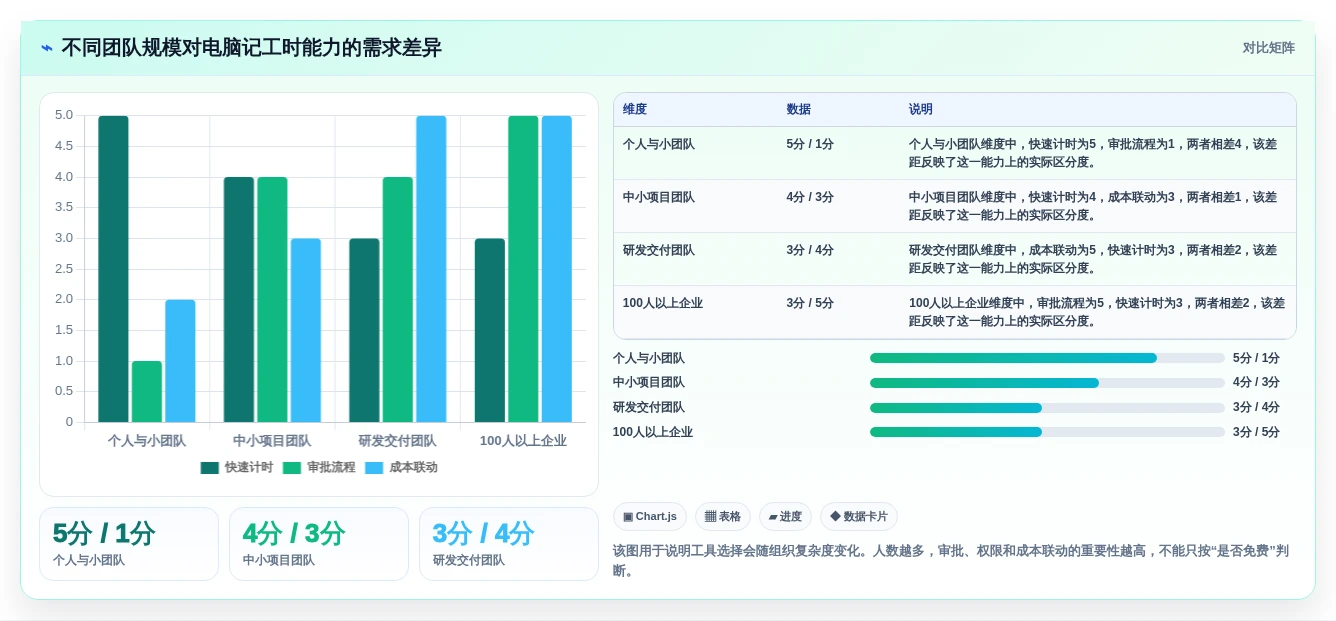Screen dimensions: 1336x621
Task: Toggle the 成本联动 legend entry
Action: (x=401, y=467)
